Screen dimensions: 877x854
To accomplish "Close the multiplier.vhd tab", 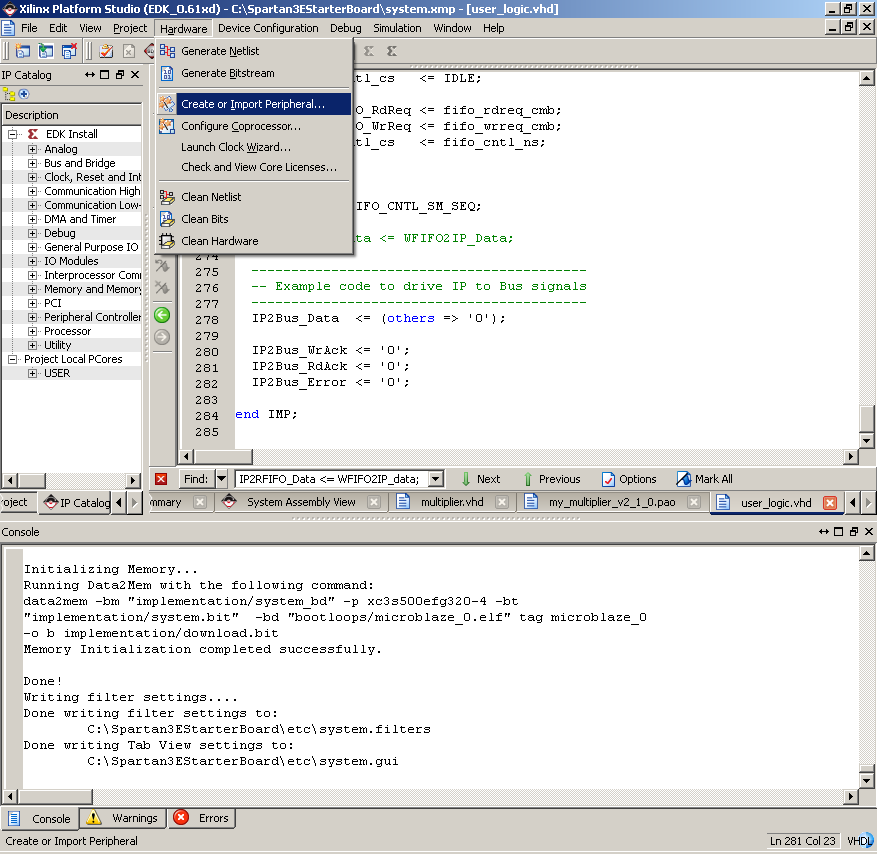I will point(502,502).
